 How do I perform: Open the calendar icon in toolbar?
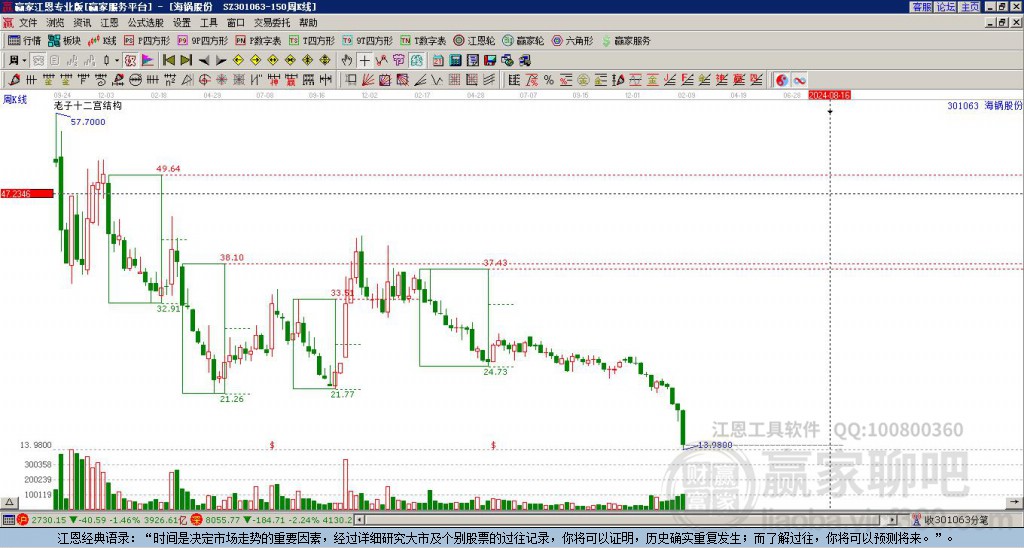(x=438, y=61)
